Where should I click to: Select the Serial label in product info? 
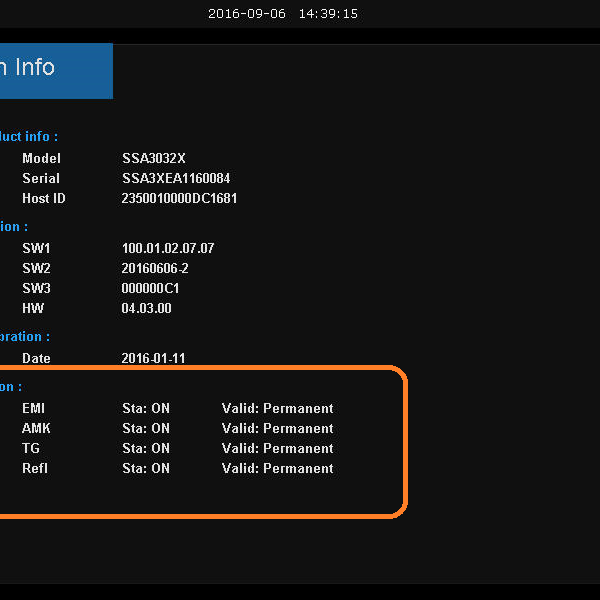pos(41,178)
